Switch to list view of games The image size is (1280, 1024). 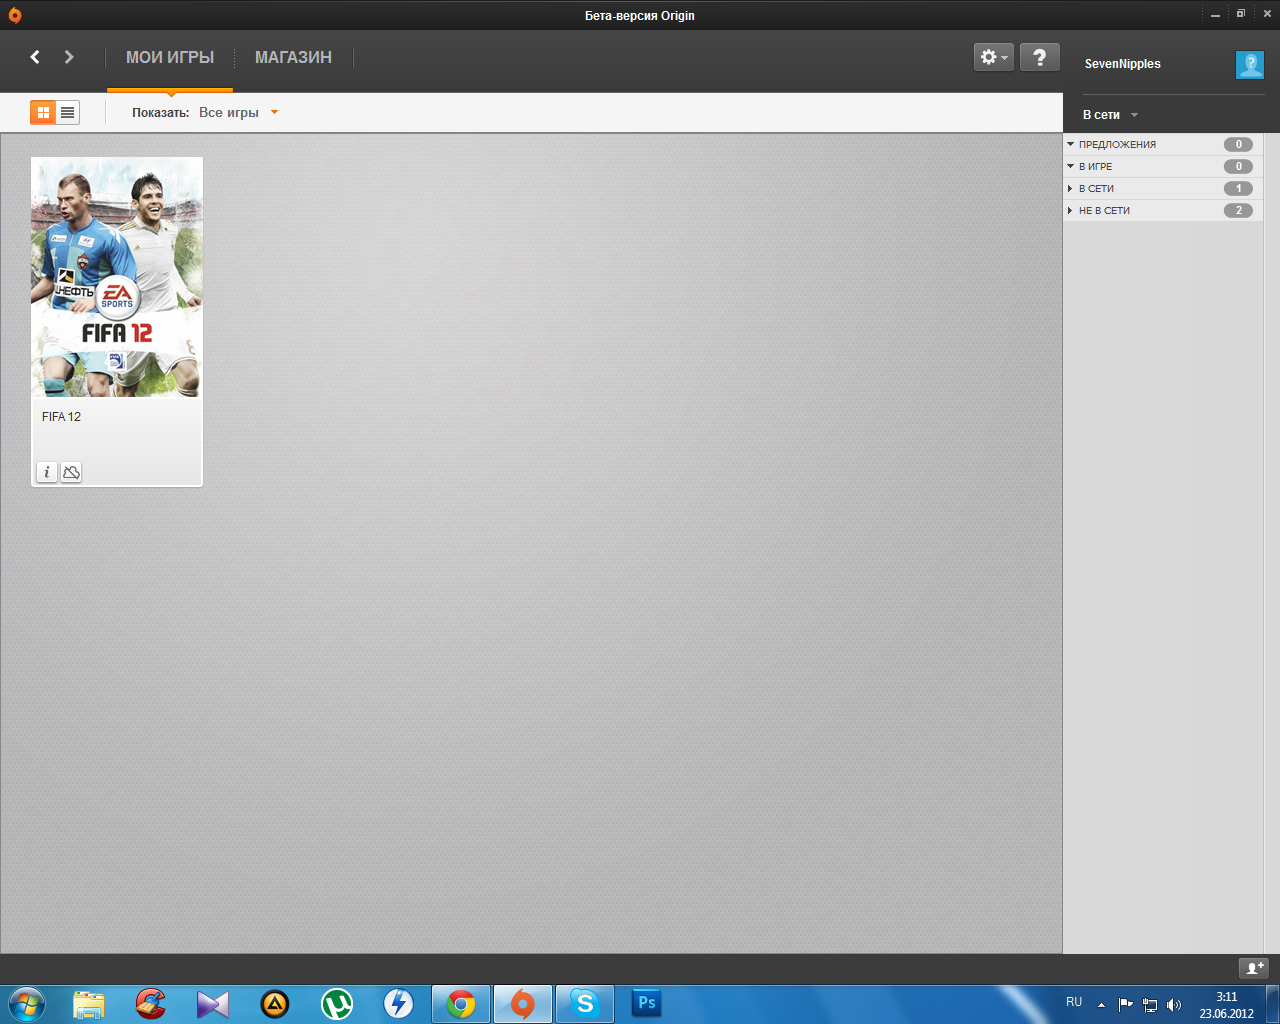click(68, 113)
